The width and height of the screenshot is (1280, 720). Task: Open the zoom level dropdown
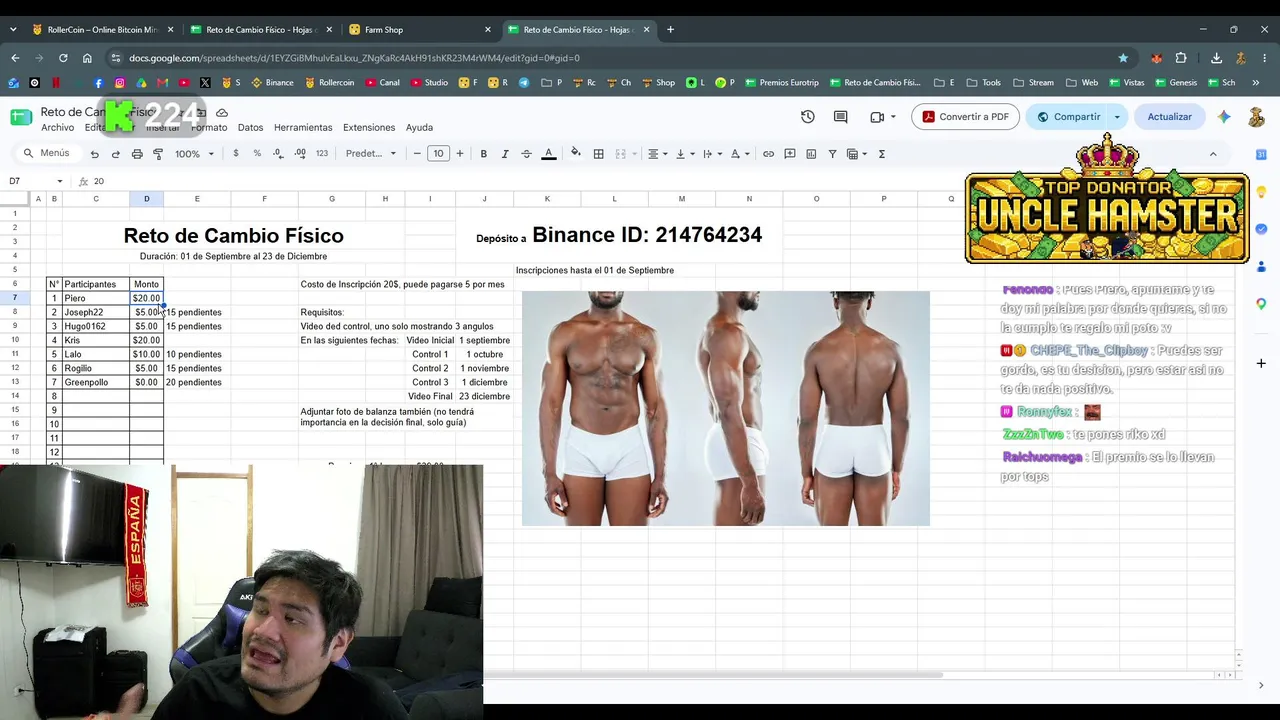[195, 154]
